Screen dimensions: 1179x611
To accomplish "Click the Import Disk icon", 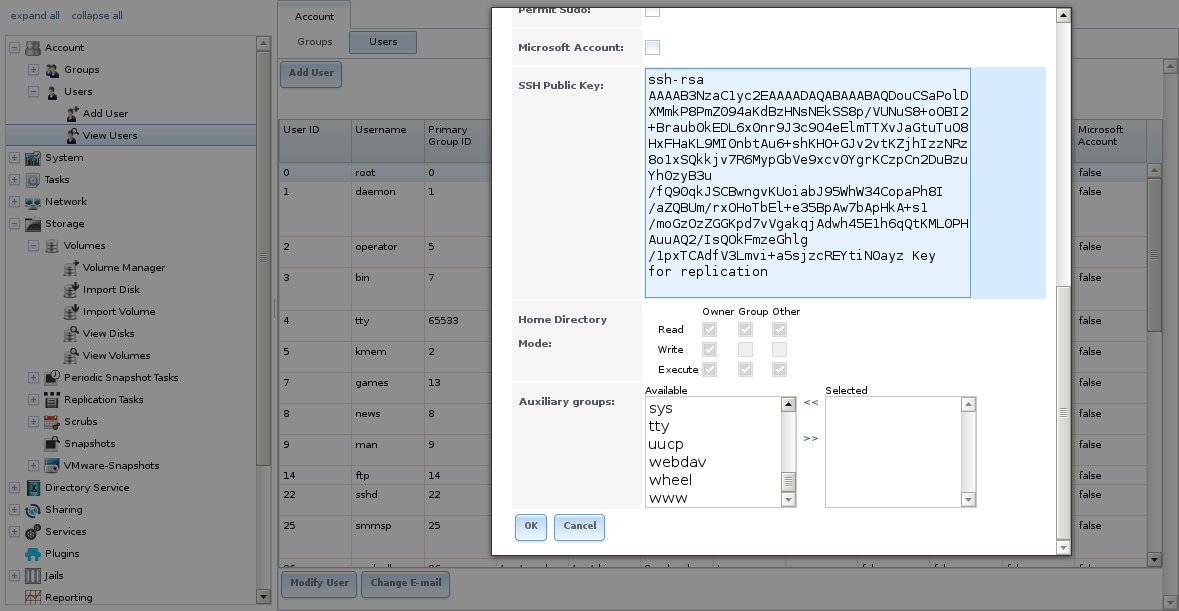I will [71, 290].
